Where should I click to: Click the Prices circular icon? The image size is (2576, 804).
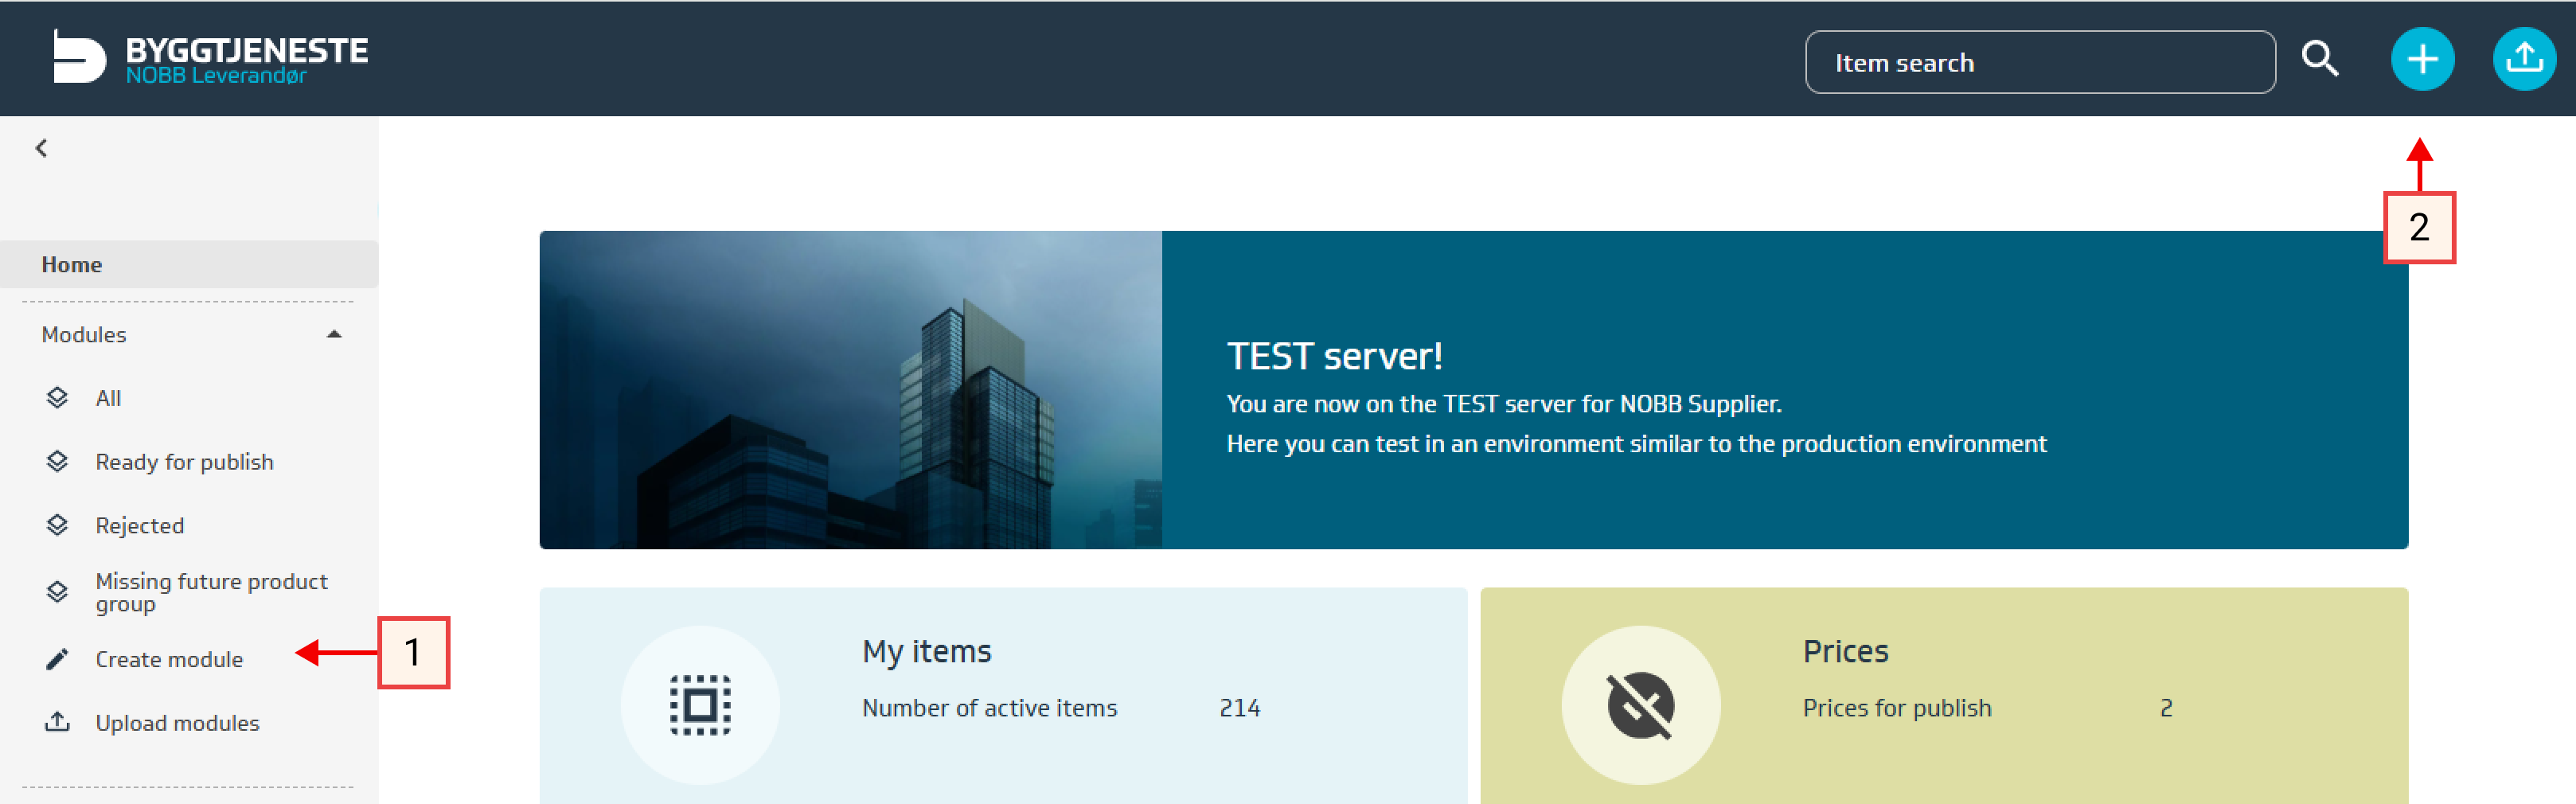(x=1640, y=705)
